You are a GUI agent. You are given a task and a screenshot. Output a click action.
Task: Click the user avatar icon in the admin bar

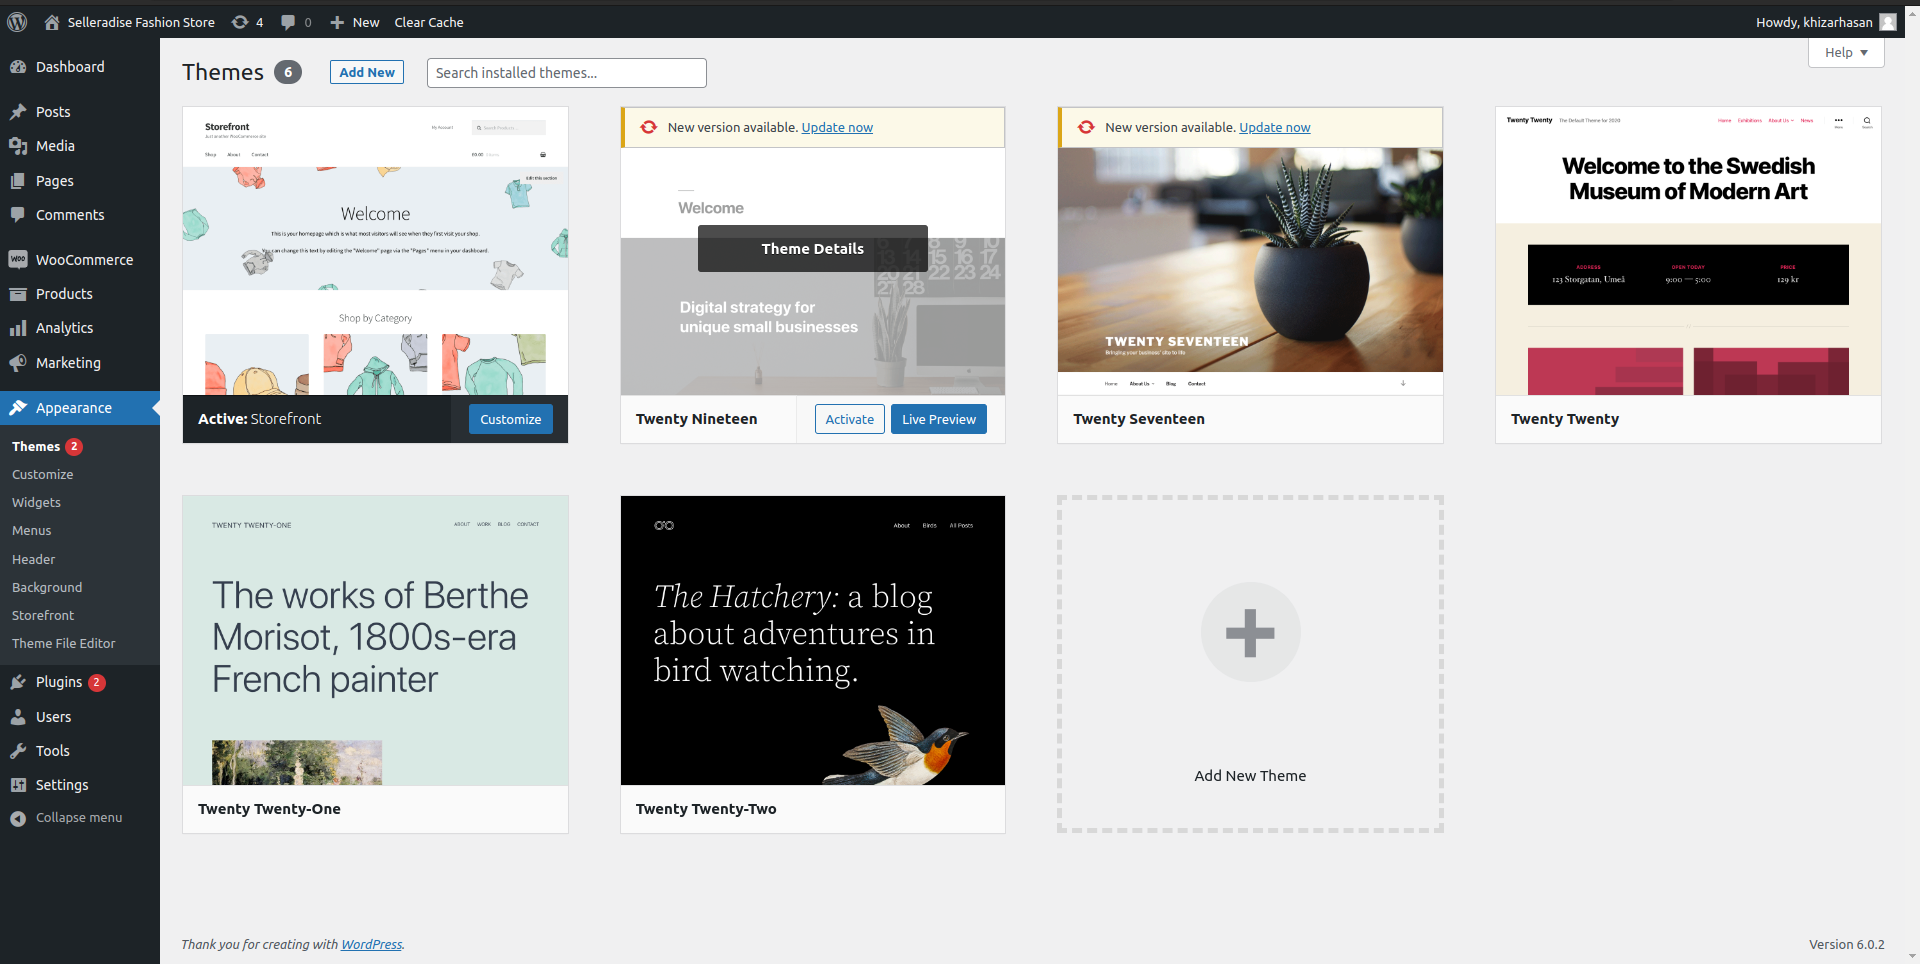point(1888,22)
